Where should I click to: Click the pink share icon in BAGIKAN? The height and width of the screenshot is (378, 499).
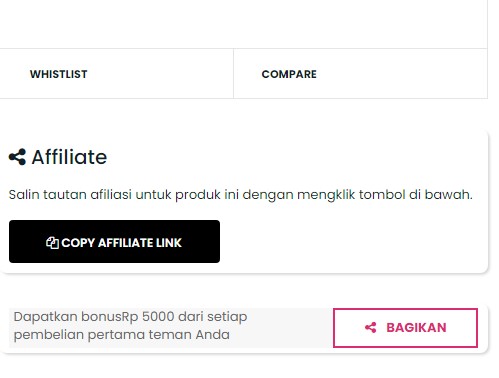tap(370, 328)
